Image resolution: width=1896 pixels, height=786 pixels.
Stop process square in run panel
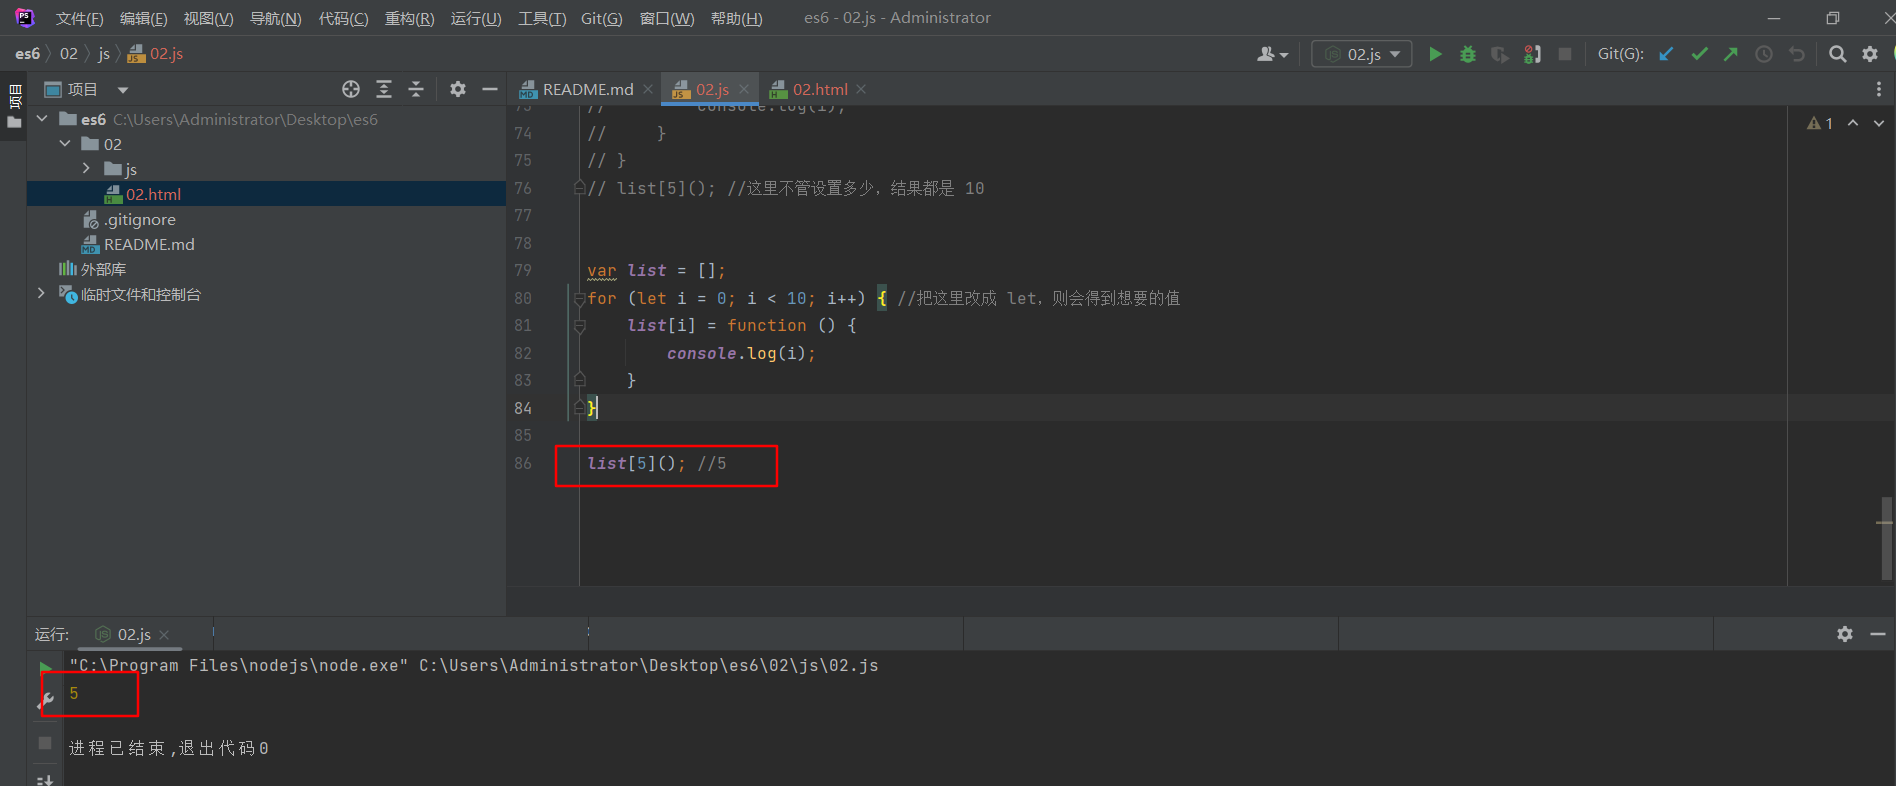click(44, 743)
